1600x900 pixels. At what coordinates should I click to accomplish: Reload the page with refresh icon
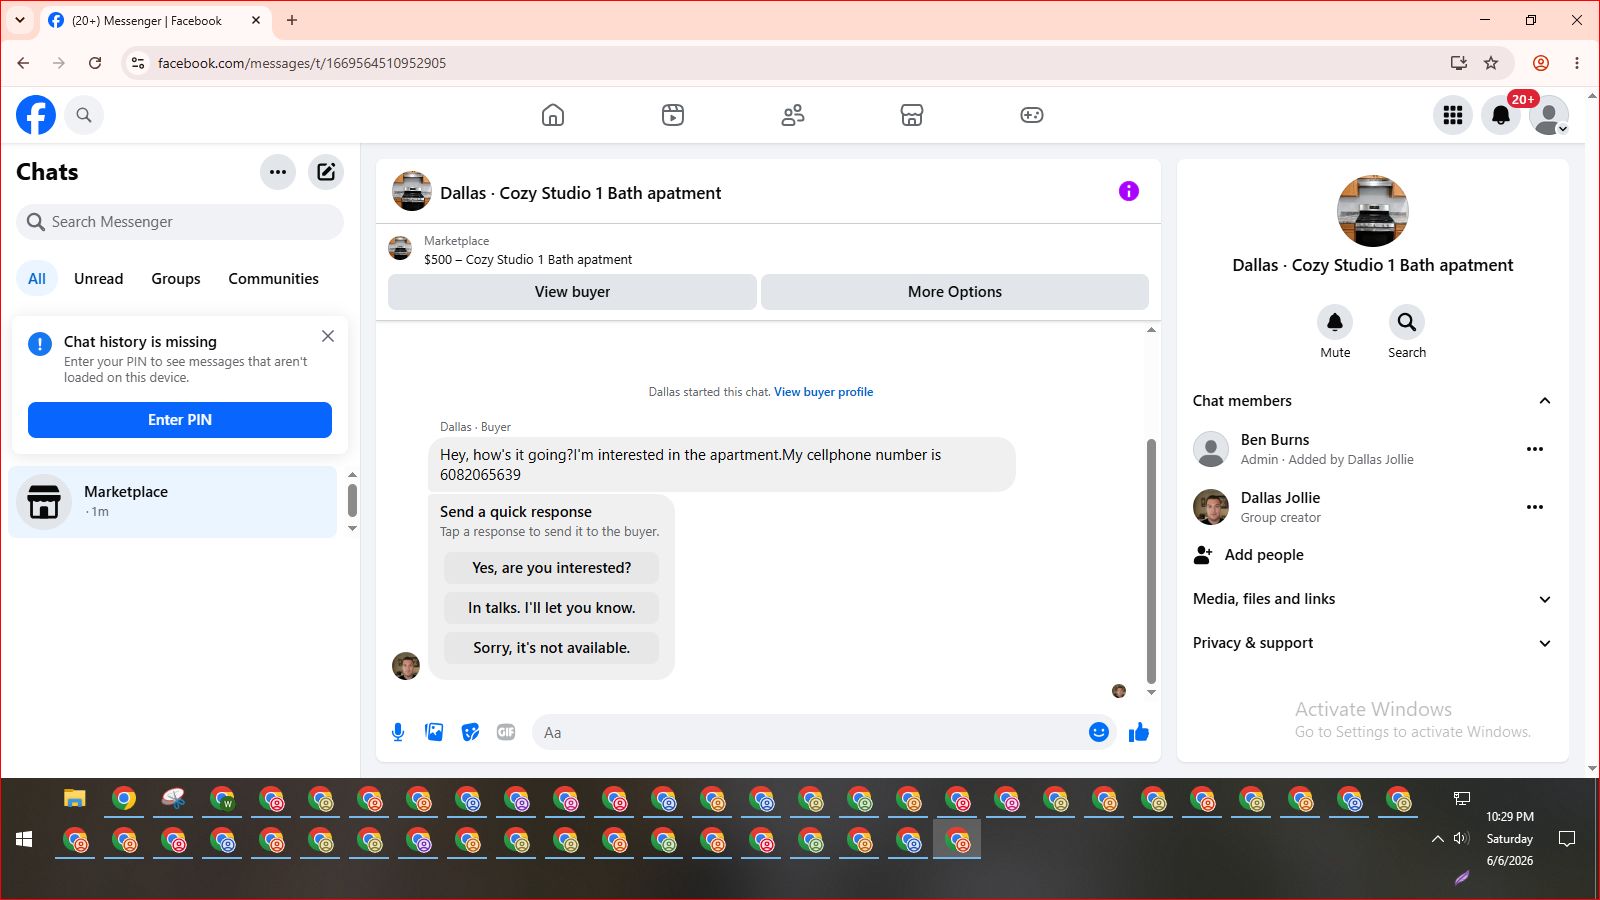point(95,63)
